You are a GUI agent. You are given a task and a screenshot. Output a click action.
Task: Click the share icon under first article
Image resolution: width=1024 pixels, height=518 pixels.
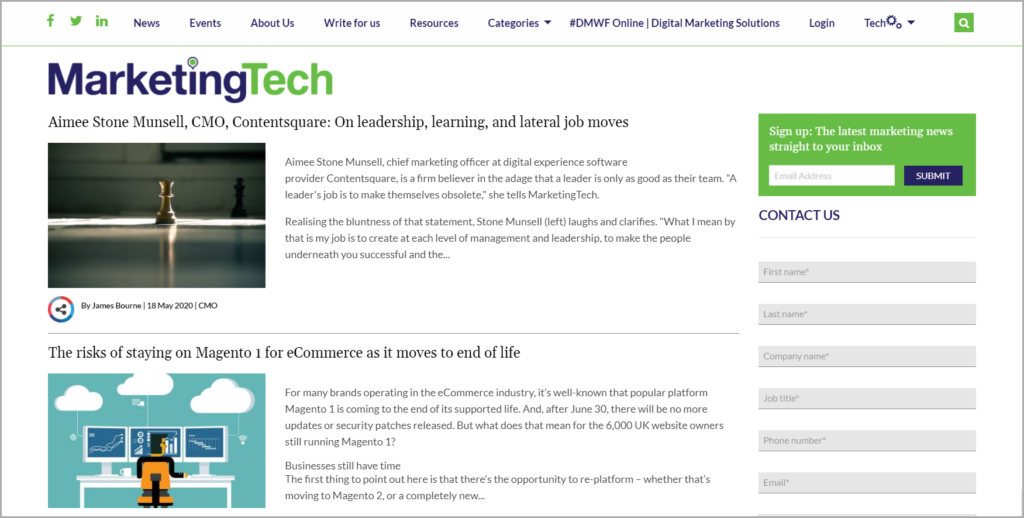(61, 310)
